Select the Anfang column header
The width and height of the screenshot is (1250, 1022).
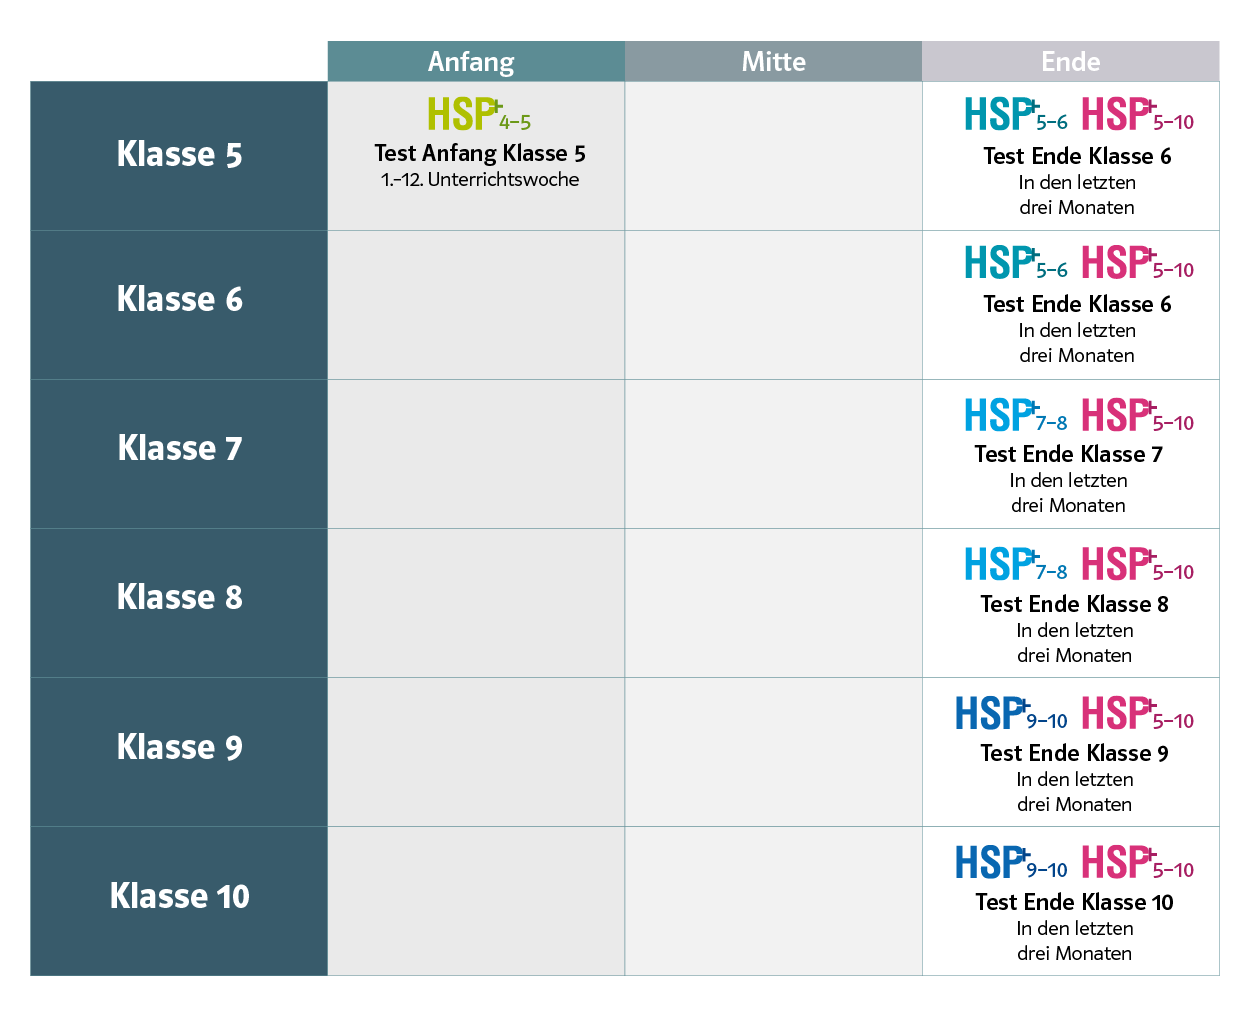[476, 61]
